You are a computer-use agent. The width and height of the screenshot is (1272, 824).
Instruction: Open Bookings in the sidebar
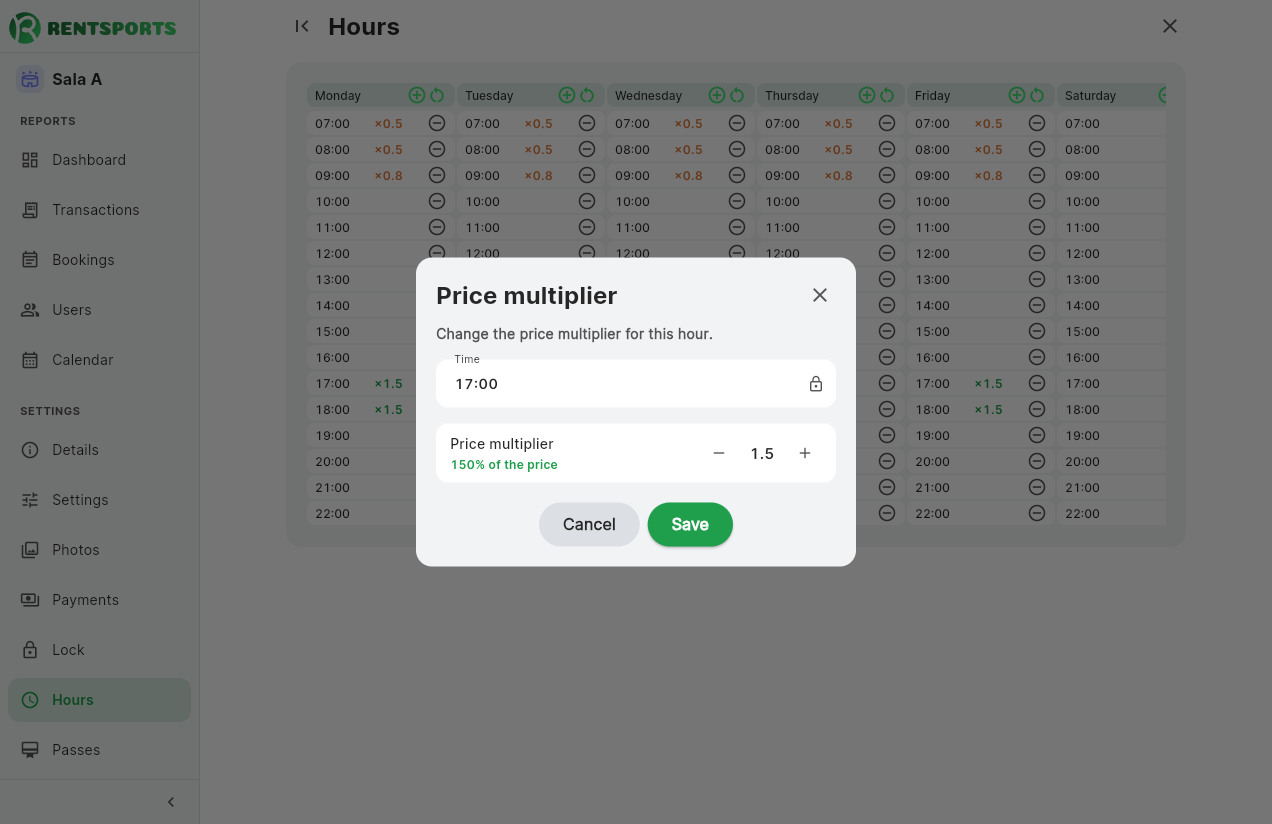pyautogui.click(x=99, y=260)
